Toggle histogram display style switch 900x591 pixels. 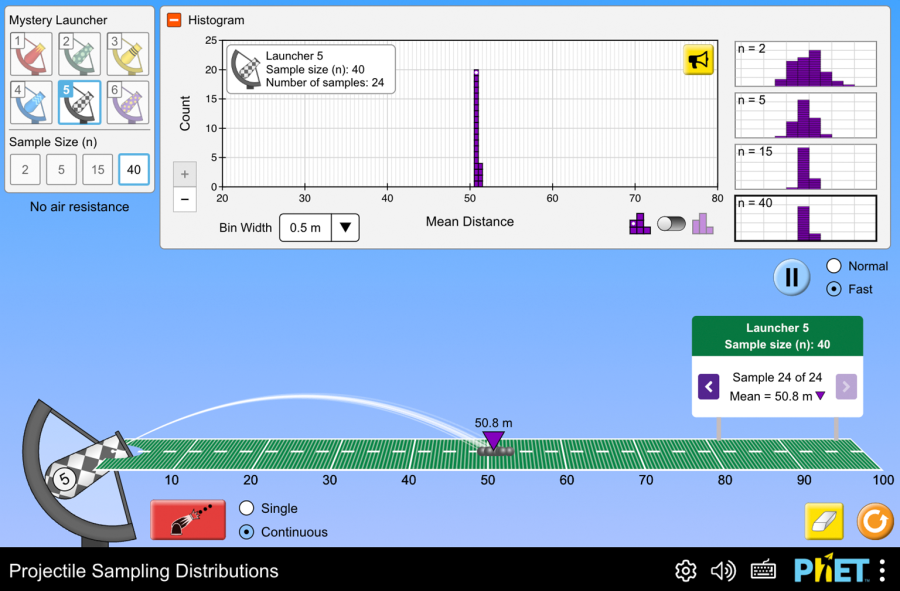coord(671,224)
